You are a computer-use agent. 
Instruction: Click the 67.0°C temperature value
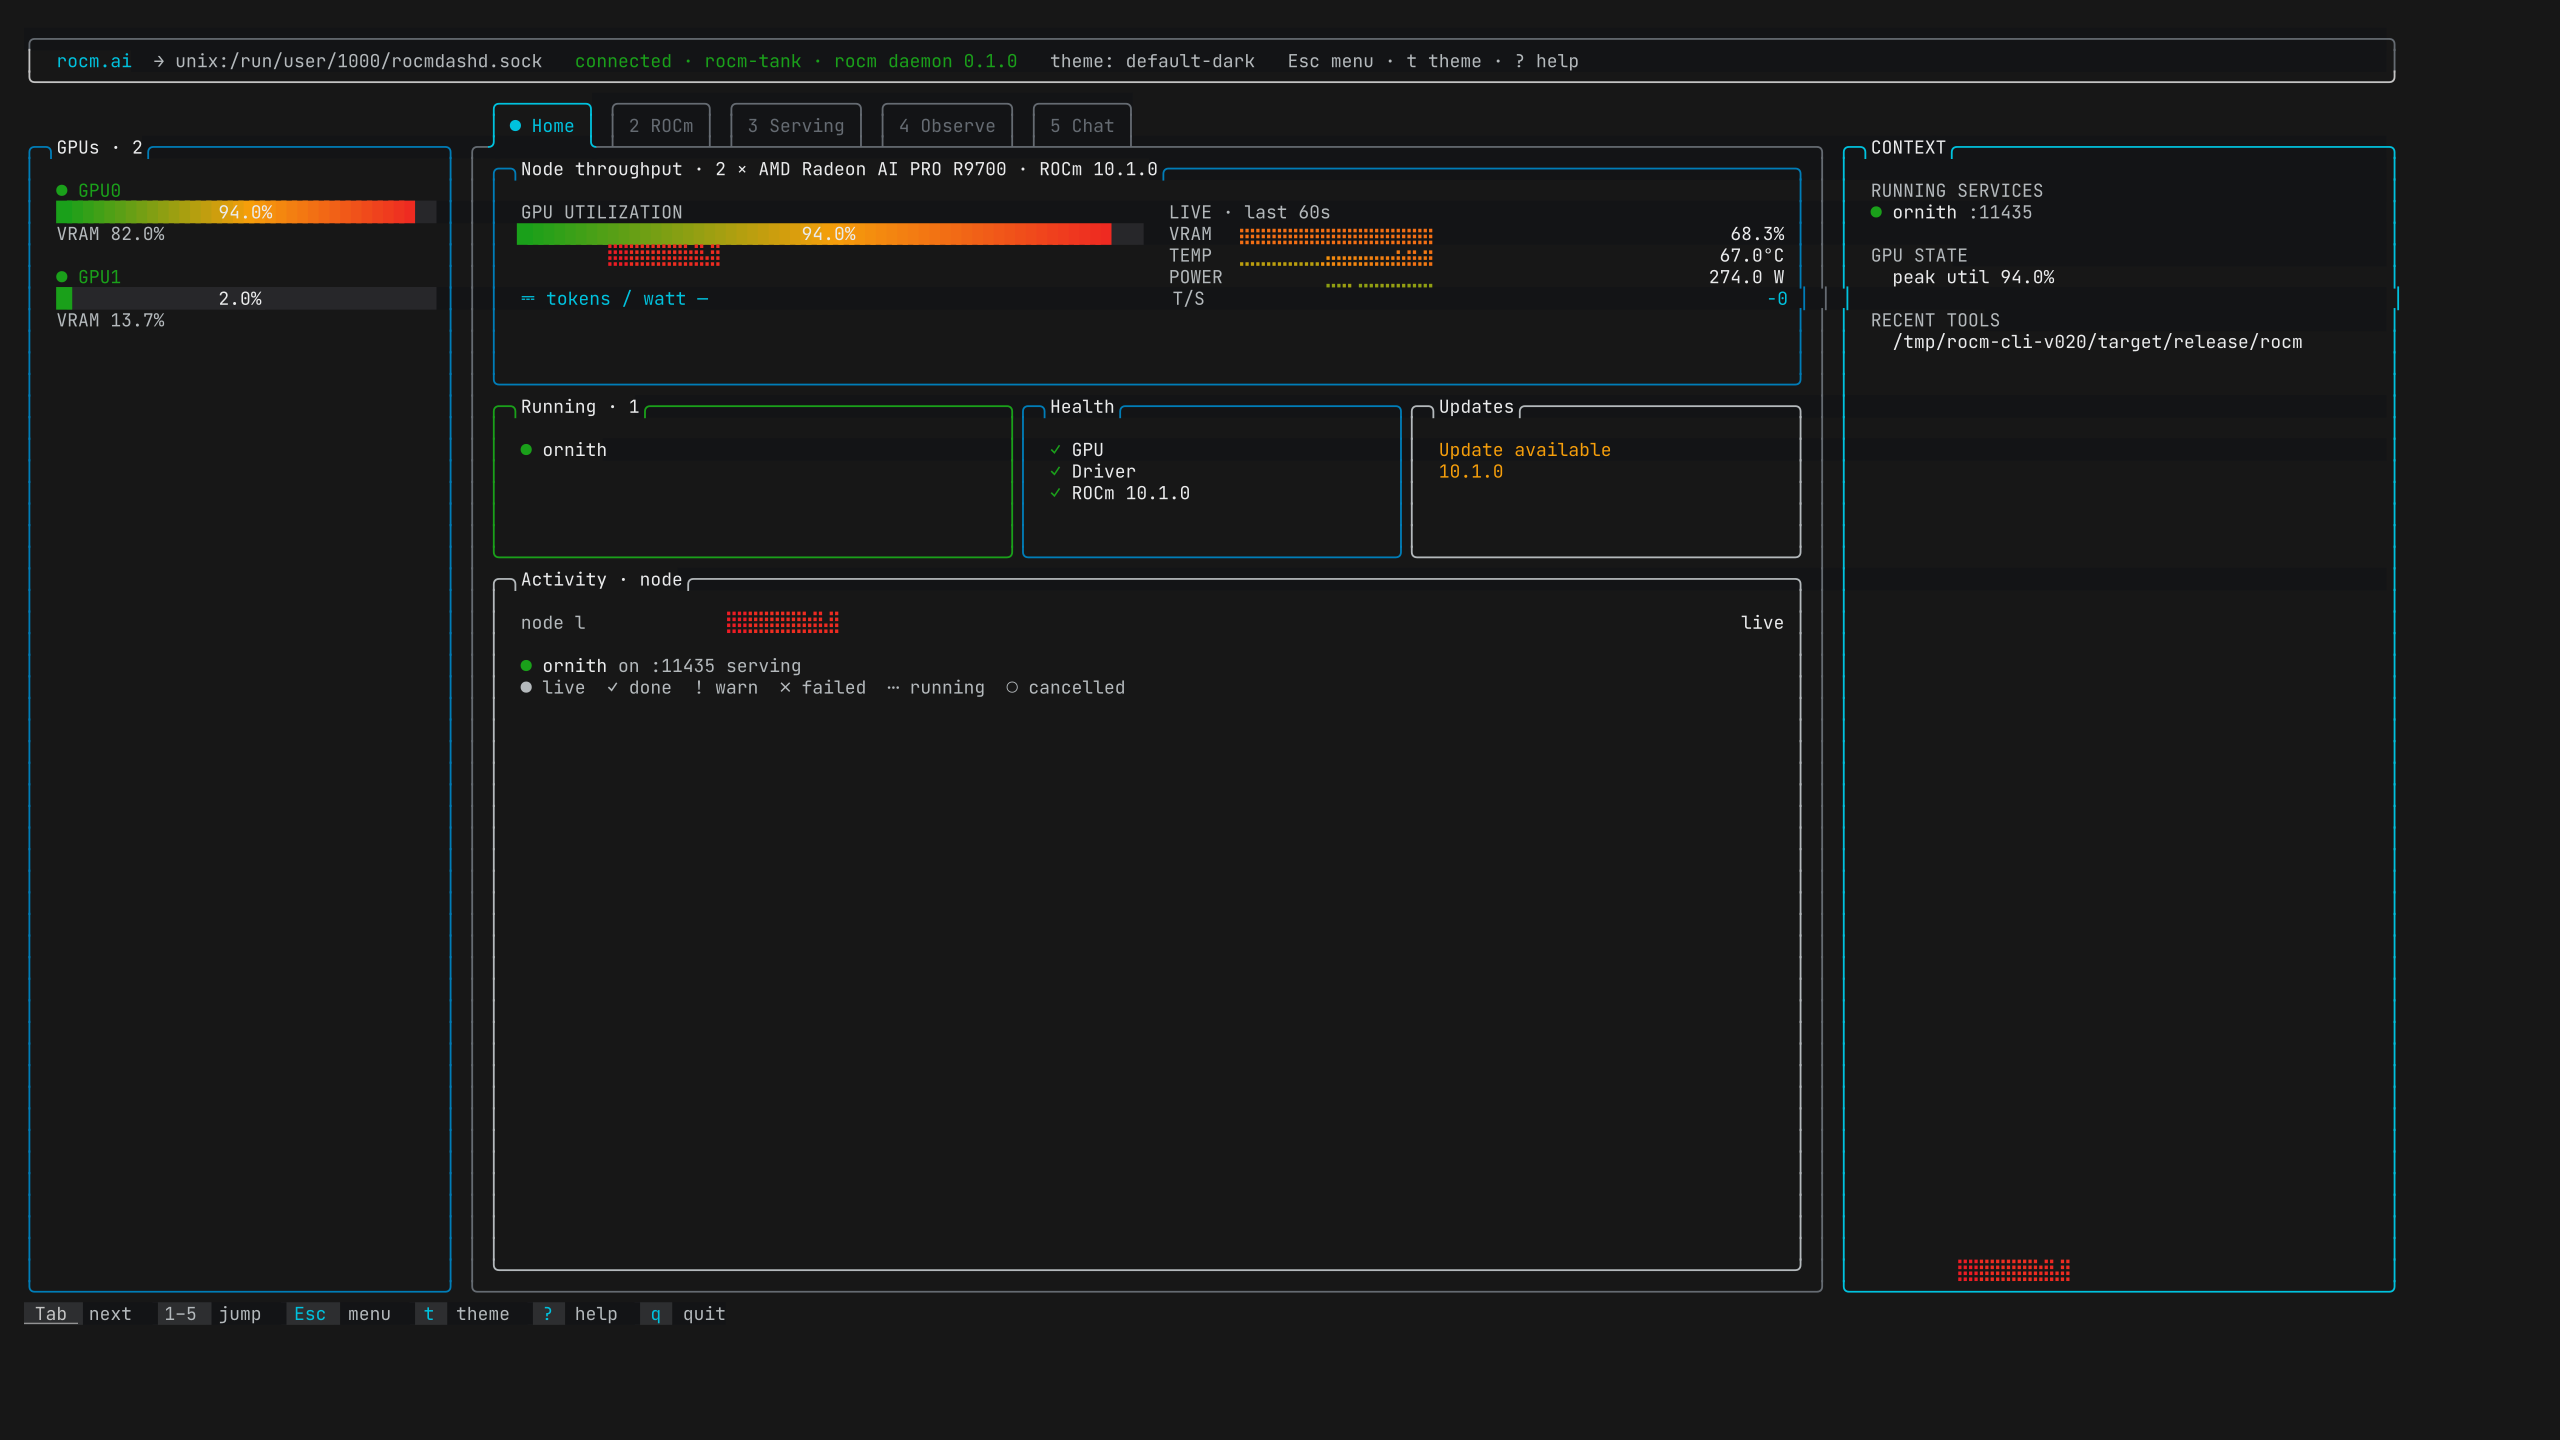pyautogui.click(x=1752, y=256)
